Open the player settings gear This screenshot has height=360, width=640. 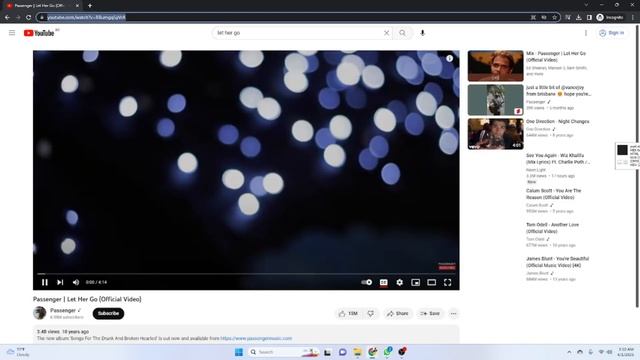[x=400, y=282]
